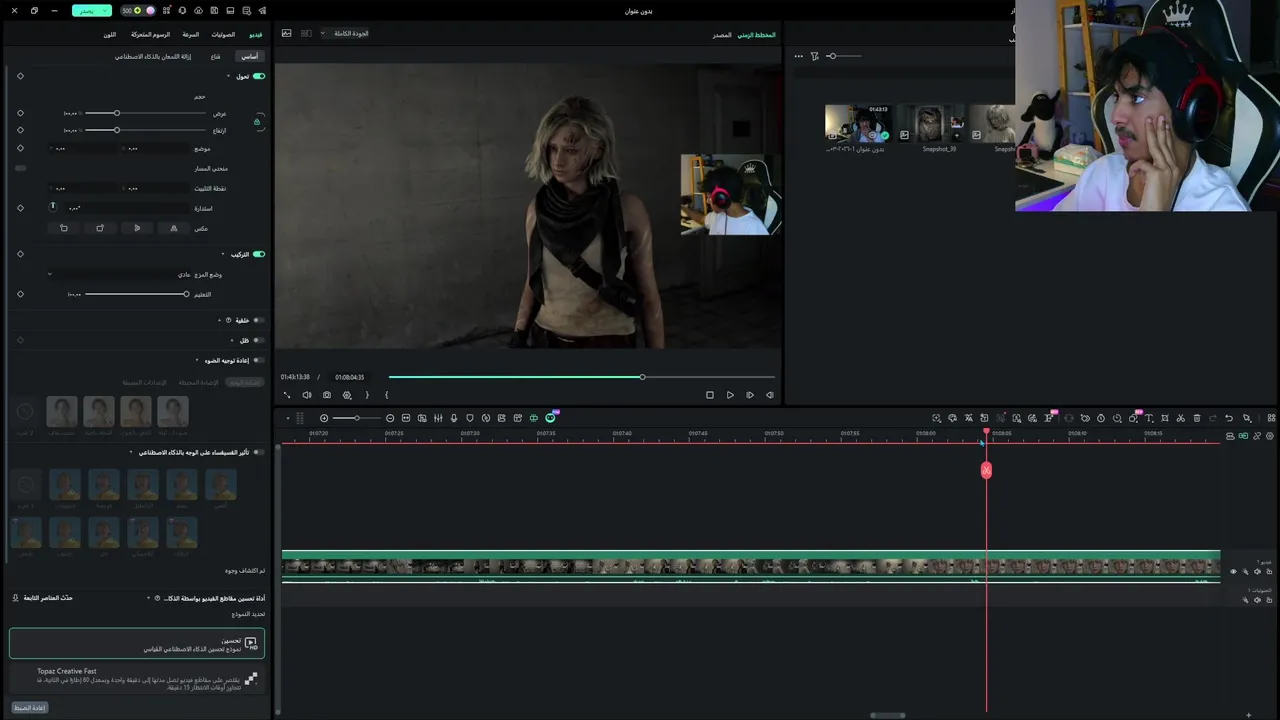This screenshot has width=1280, height=720.
Task: Click the Text T tool in timeline toolbar
Action: tap(1149, 418)
